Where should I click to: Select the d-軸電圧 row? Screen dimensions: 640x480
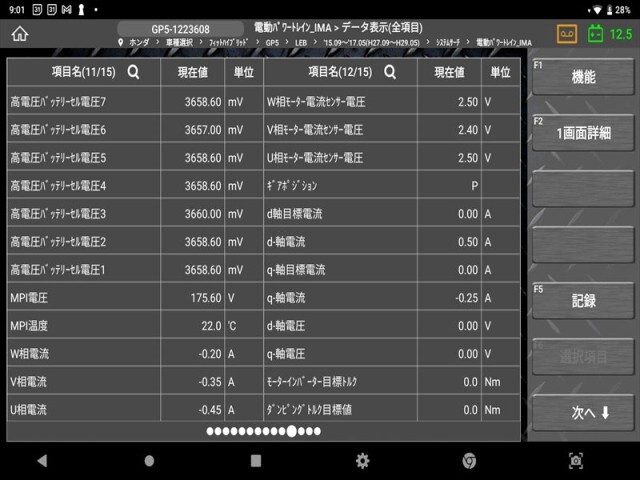click(x=392, y=326)
